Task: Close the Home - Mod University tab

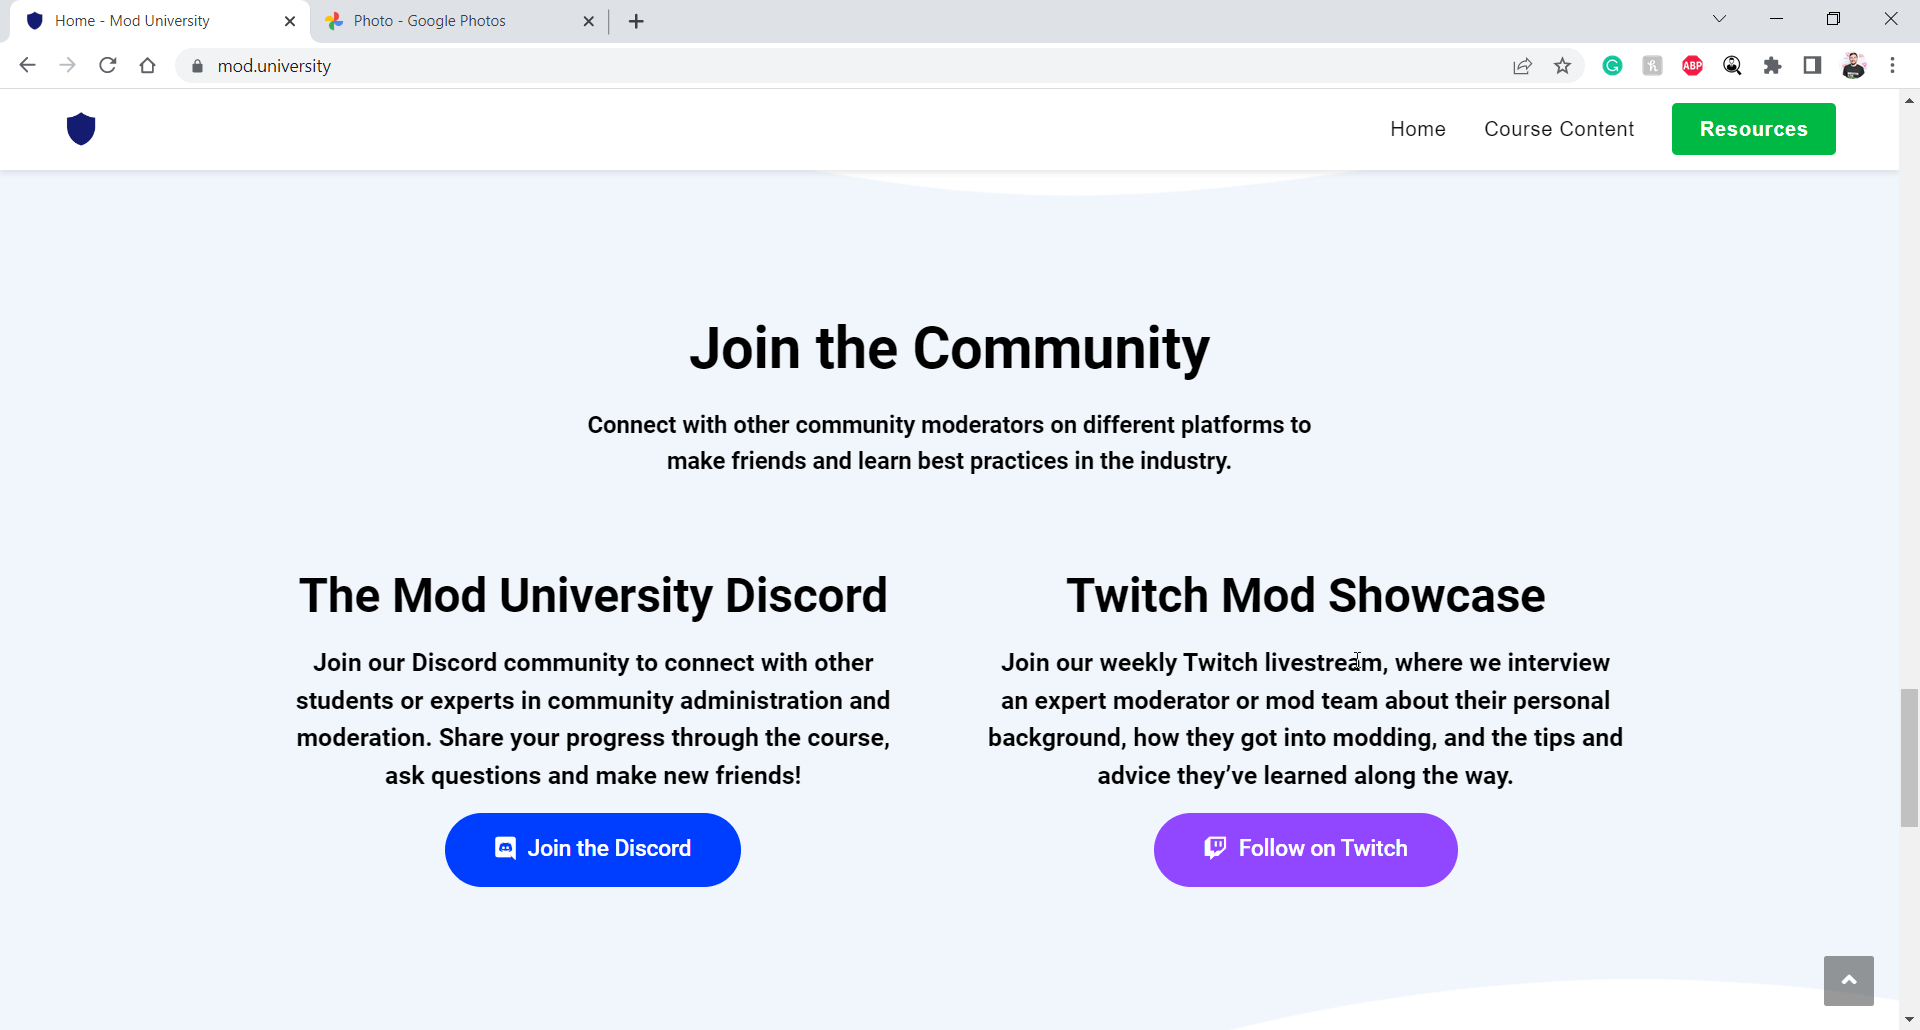Action: (x=290, y=21)
